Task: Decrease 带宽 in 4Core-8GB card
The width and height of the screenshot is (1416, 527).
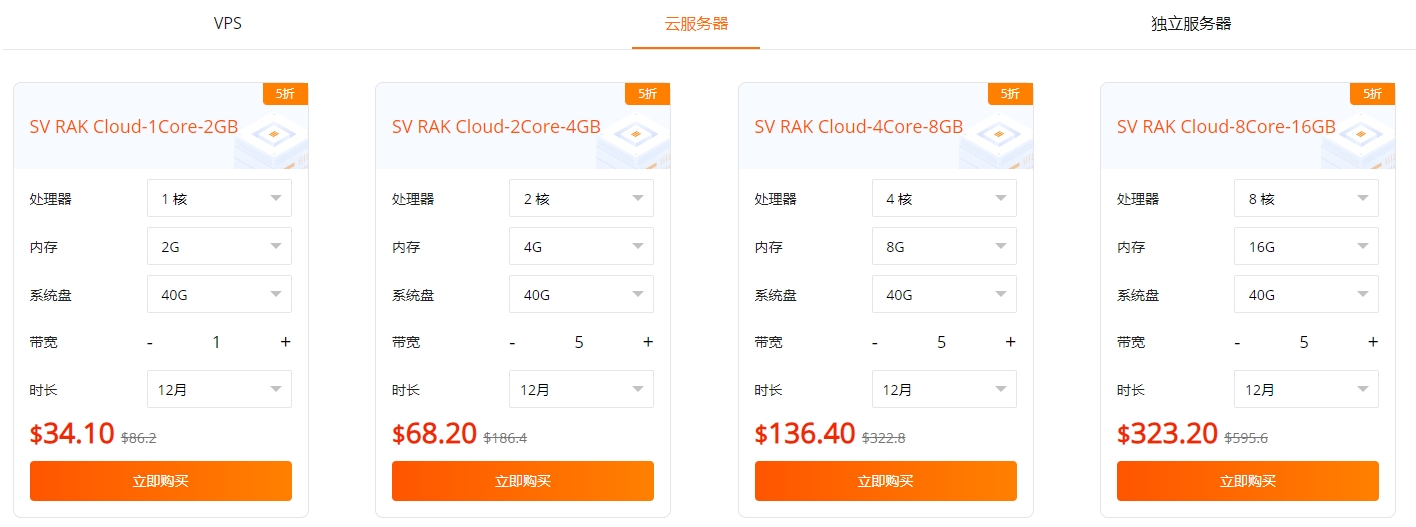Action: pos(875,342)
